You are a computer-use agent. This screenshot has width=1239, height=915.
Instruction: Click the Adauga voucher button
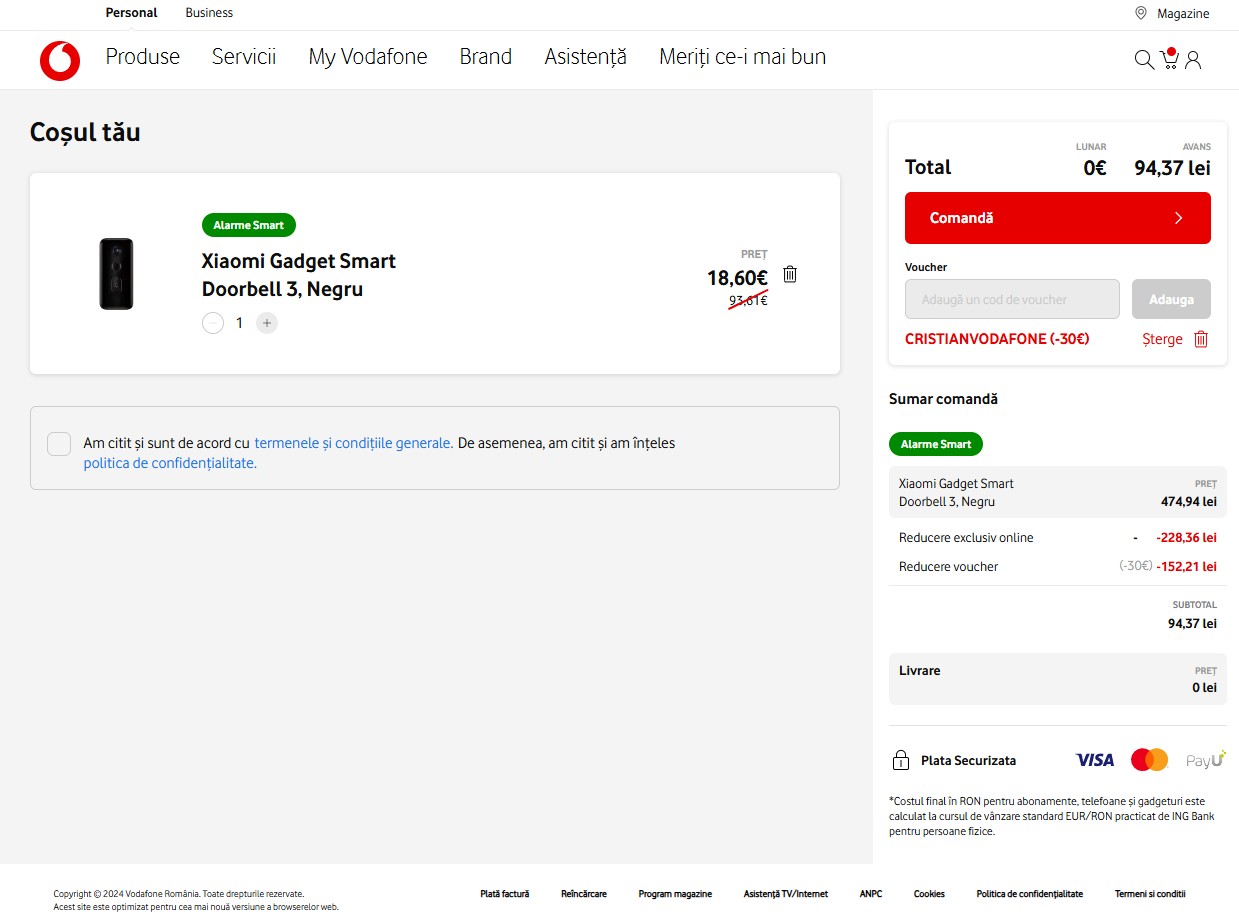1171,299
